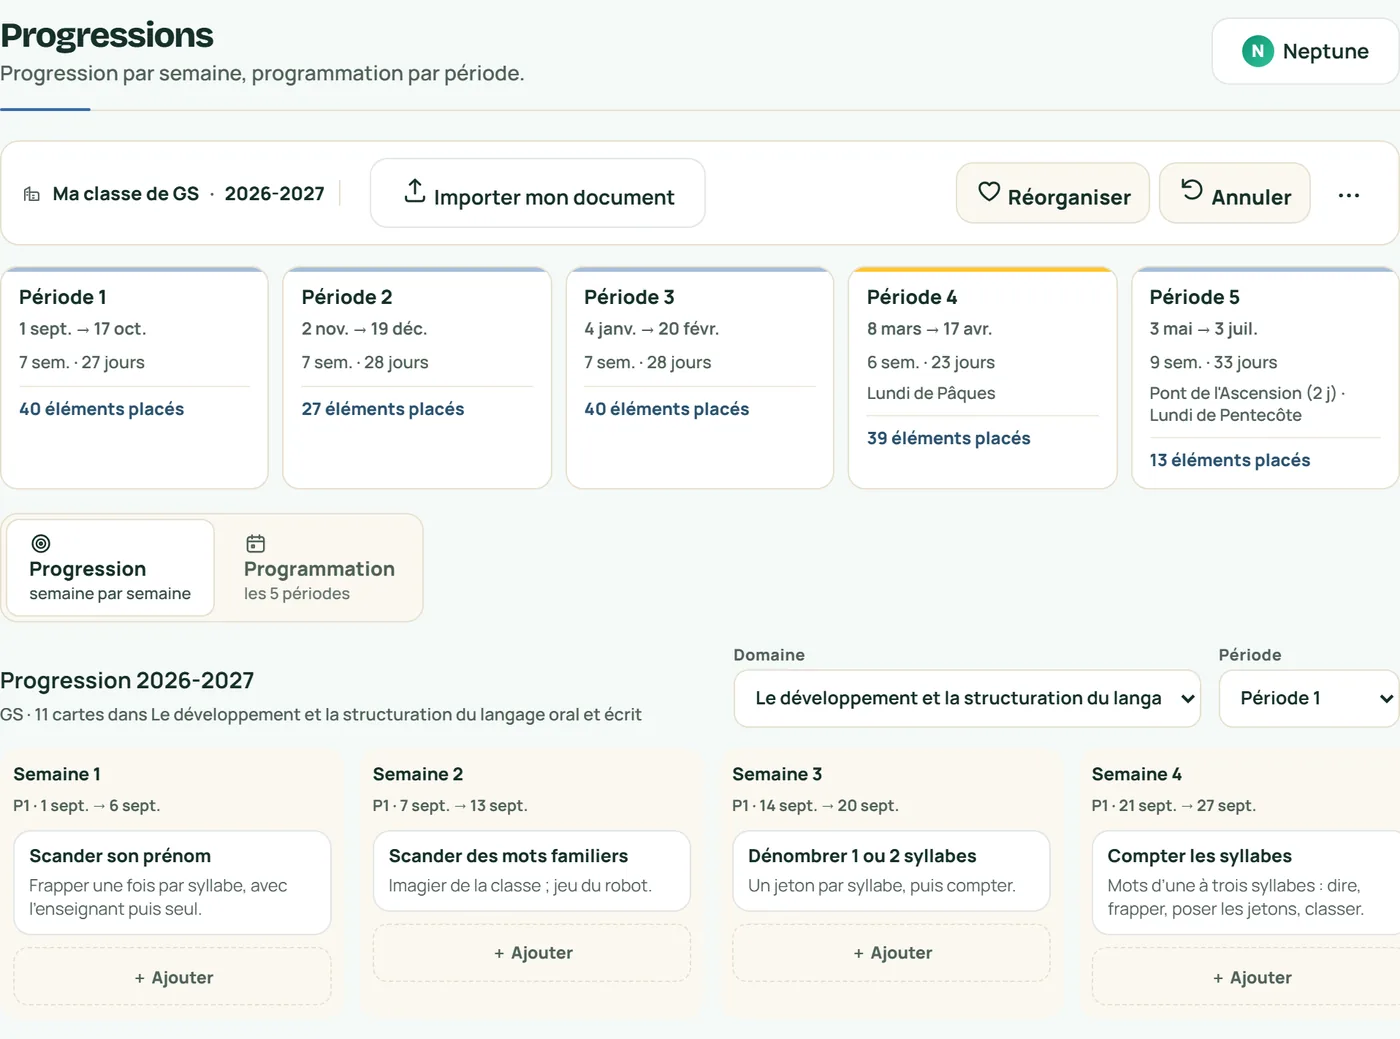1400x1039 pixels.
Task: Select the Période 1 card
Action: pos(134,378)
